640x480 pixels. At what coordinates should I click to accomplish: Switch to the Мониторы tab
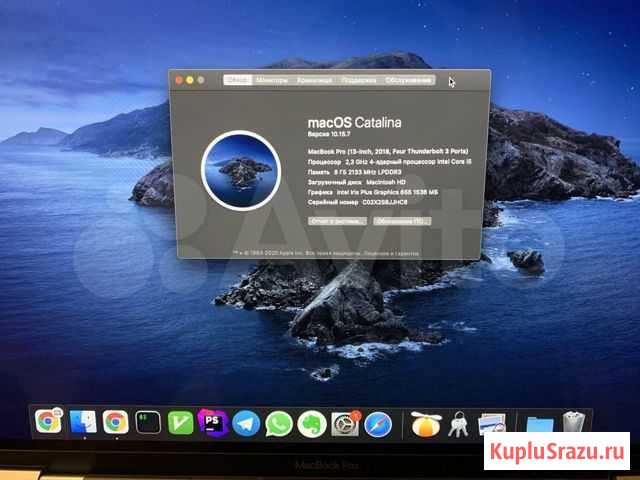[x=272, y=80]
